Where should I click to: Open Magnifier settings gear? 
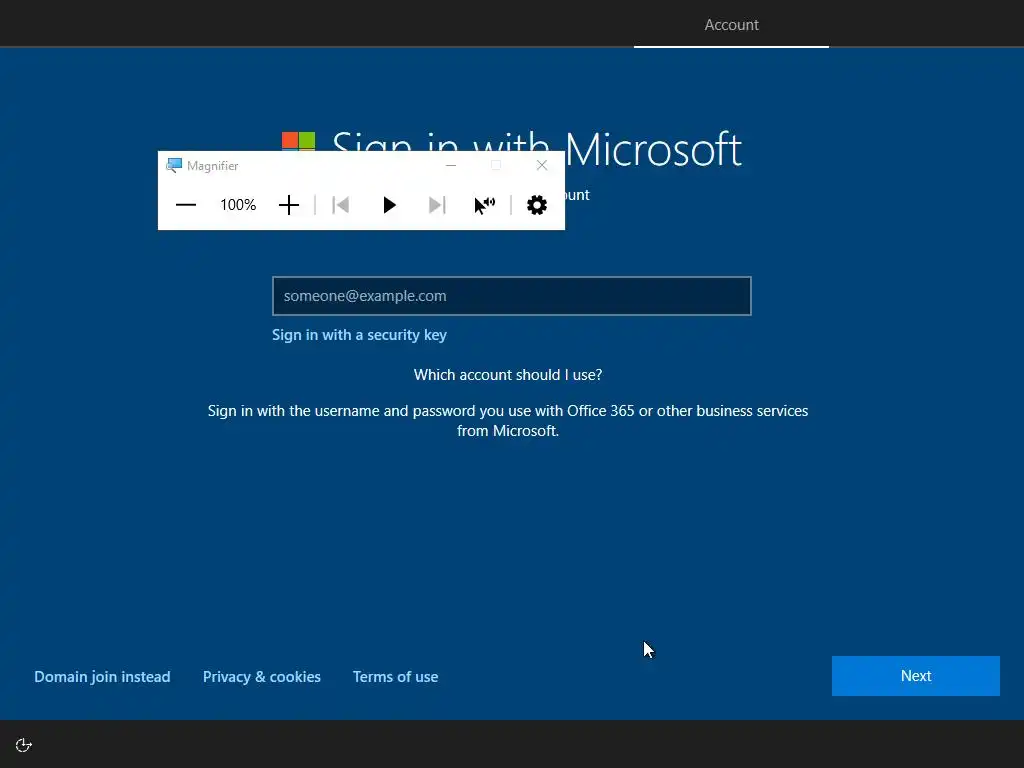coord(537,205)
